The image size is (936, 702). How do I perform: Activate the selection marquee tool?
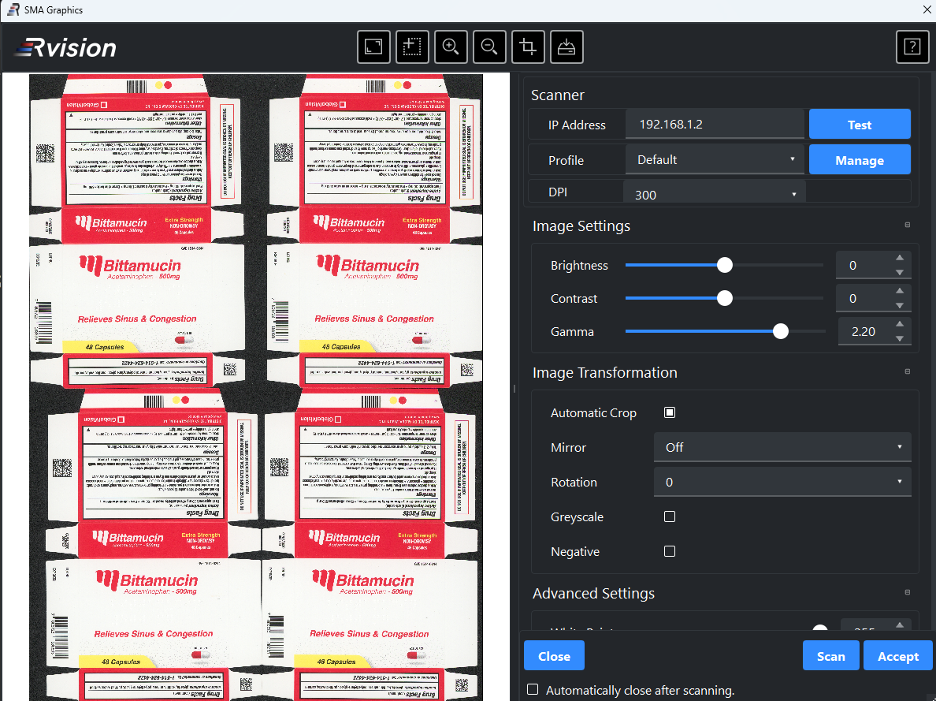[x=412, y=47]
